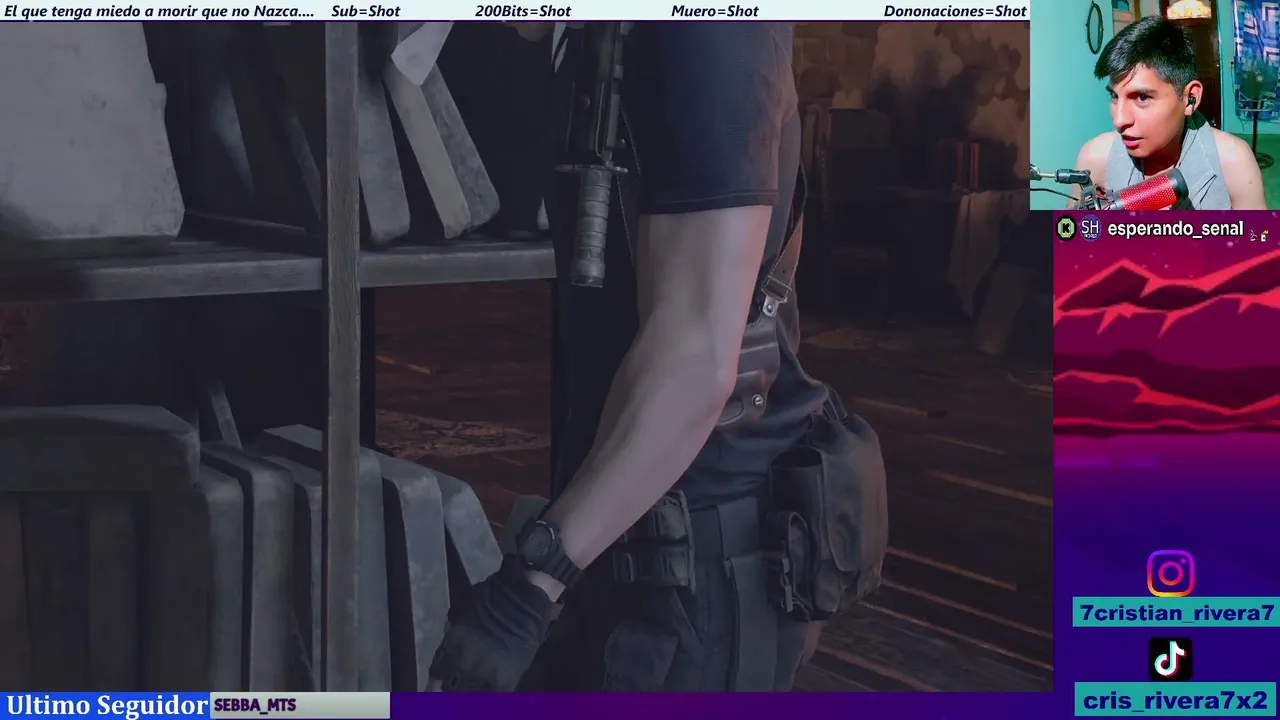This screenshot has width=1280, height=720.
Task: Click the 'Muero=Shot' banner text
Action: [x=715, y=11]
